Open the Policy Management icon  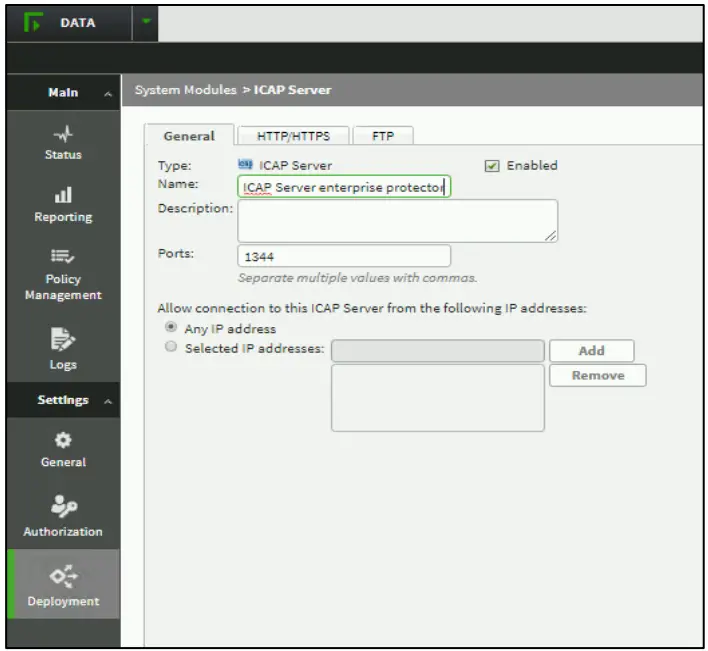pos(63,256)
